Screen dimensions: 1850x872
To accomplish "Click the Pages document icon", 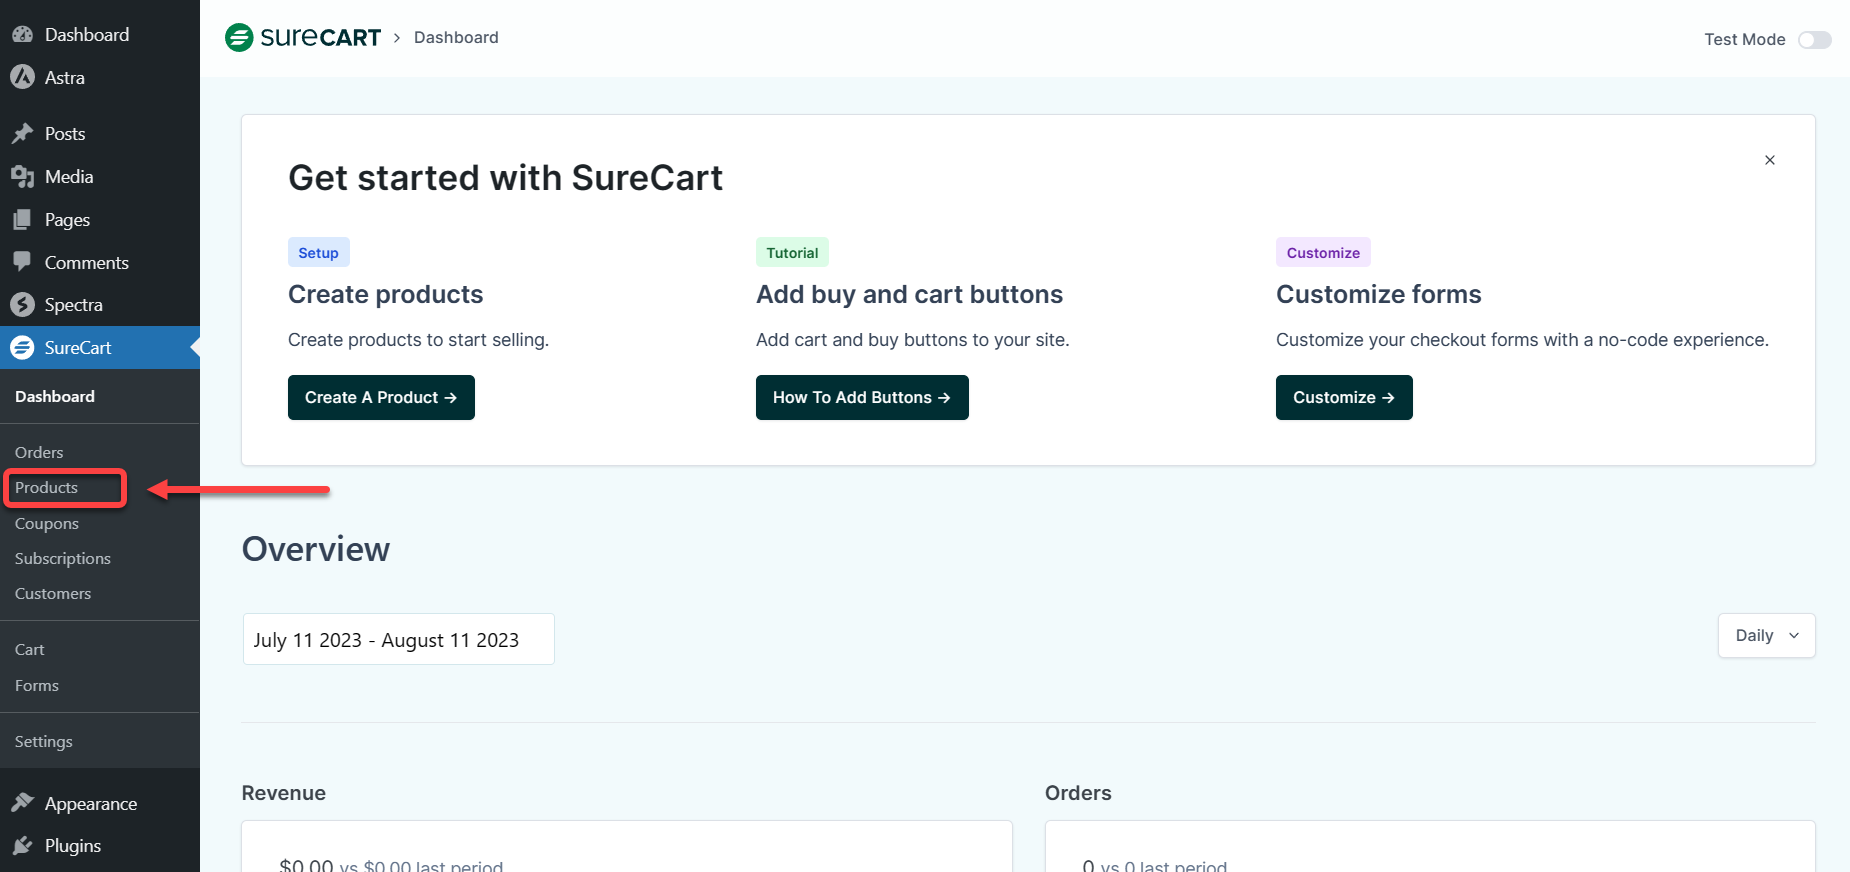I will [x=22, y=220].
